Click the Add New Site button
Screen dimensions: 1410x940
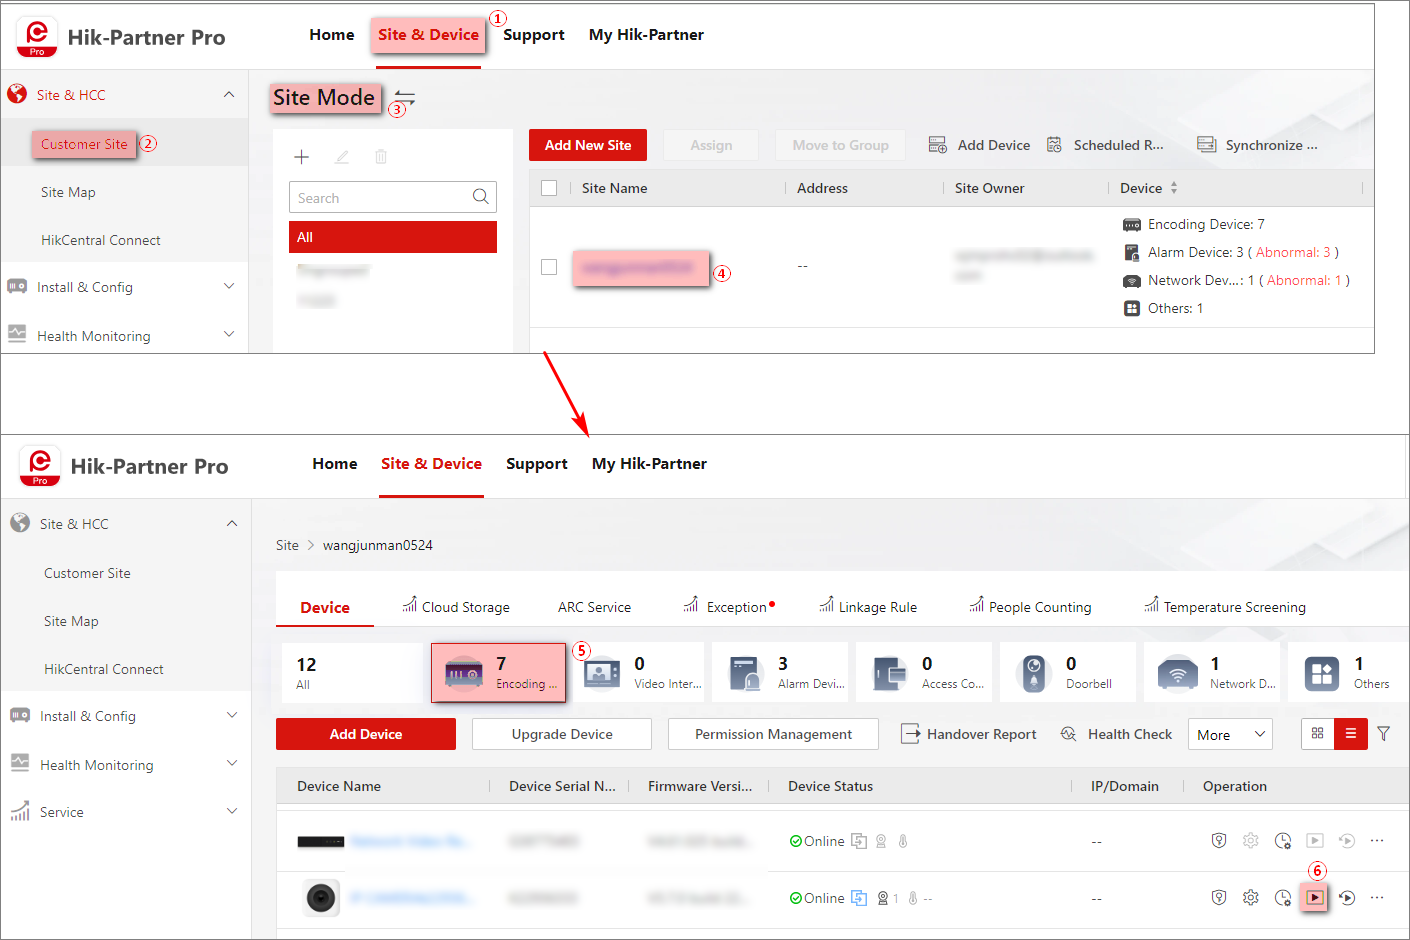point(588,145)
